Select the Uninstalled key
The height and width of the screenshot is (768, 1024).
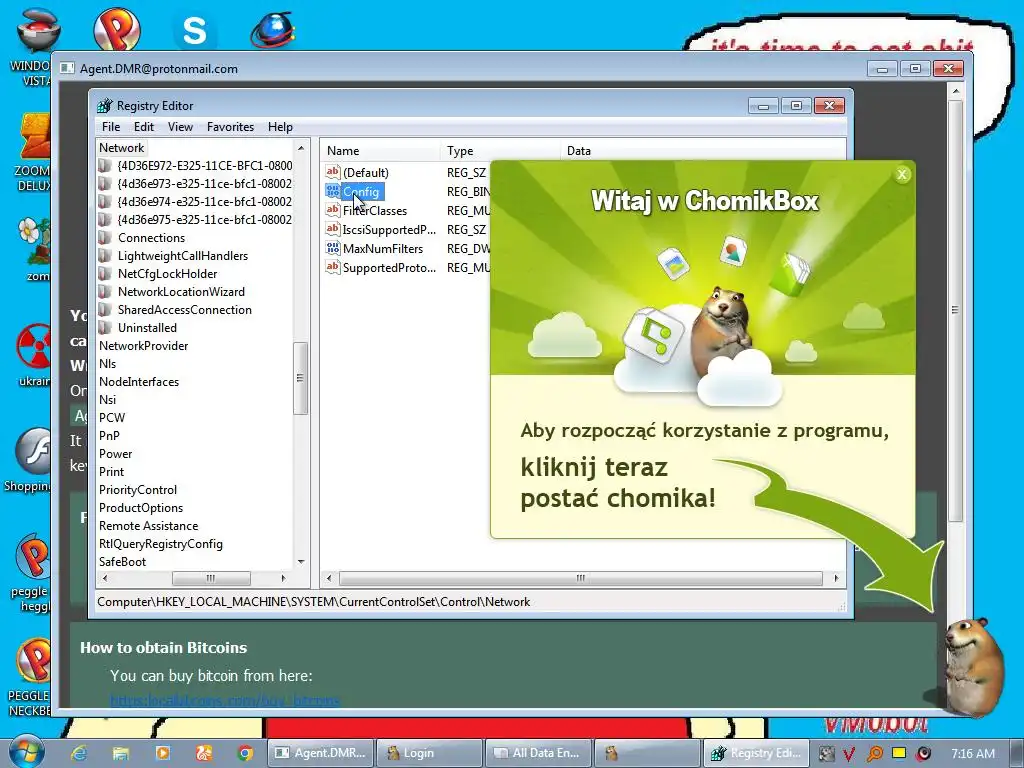(x=147, y=328)
